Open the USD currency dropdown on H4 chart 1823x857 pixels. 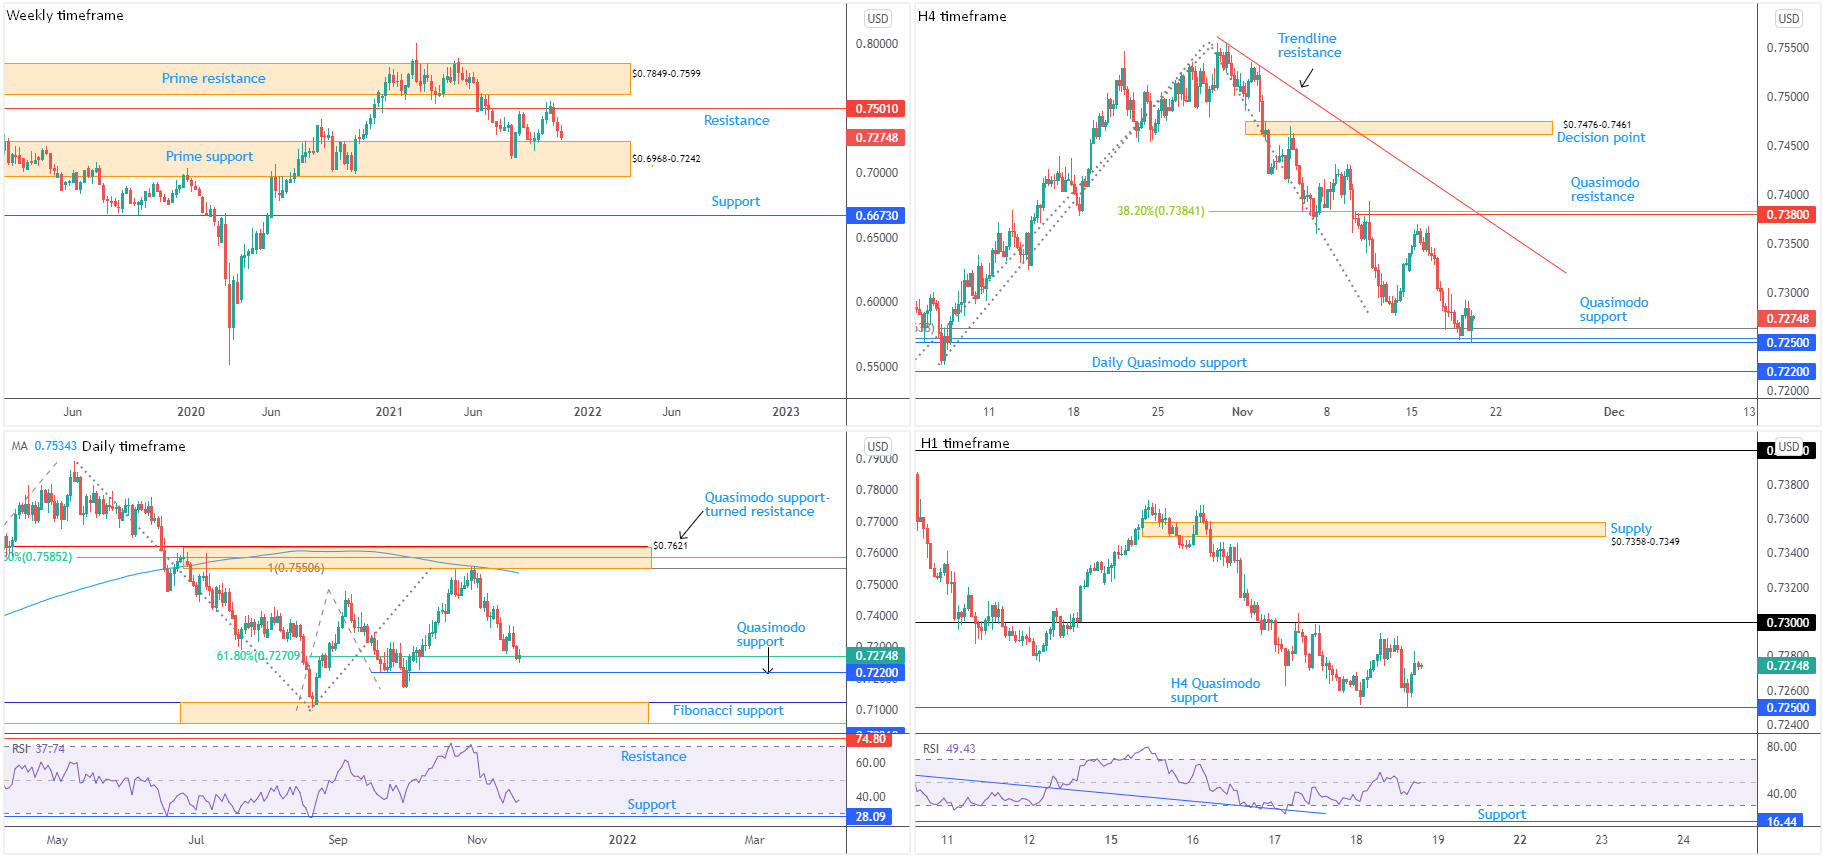coord(1788,18)
